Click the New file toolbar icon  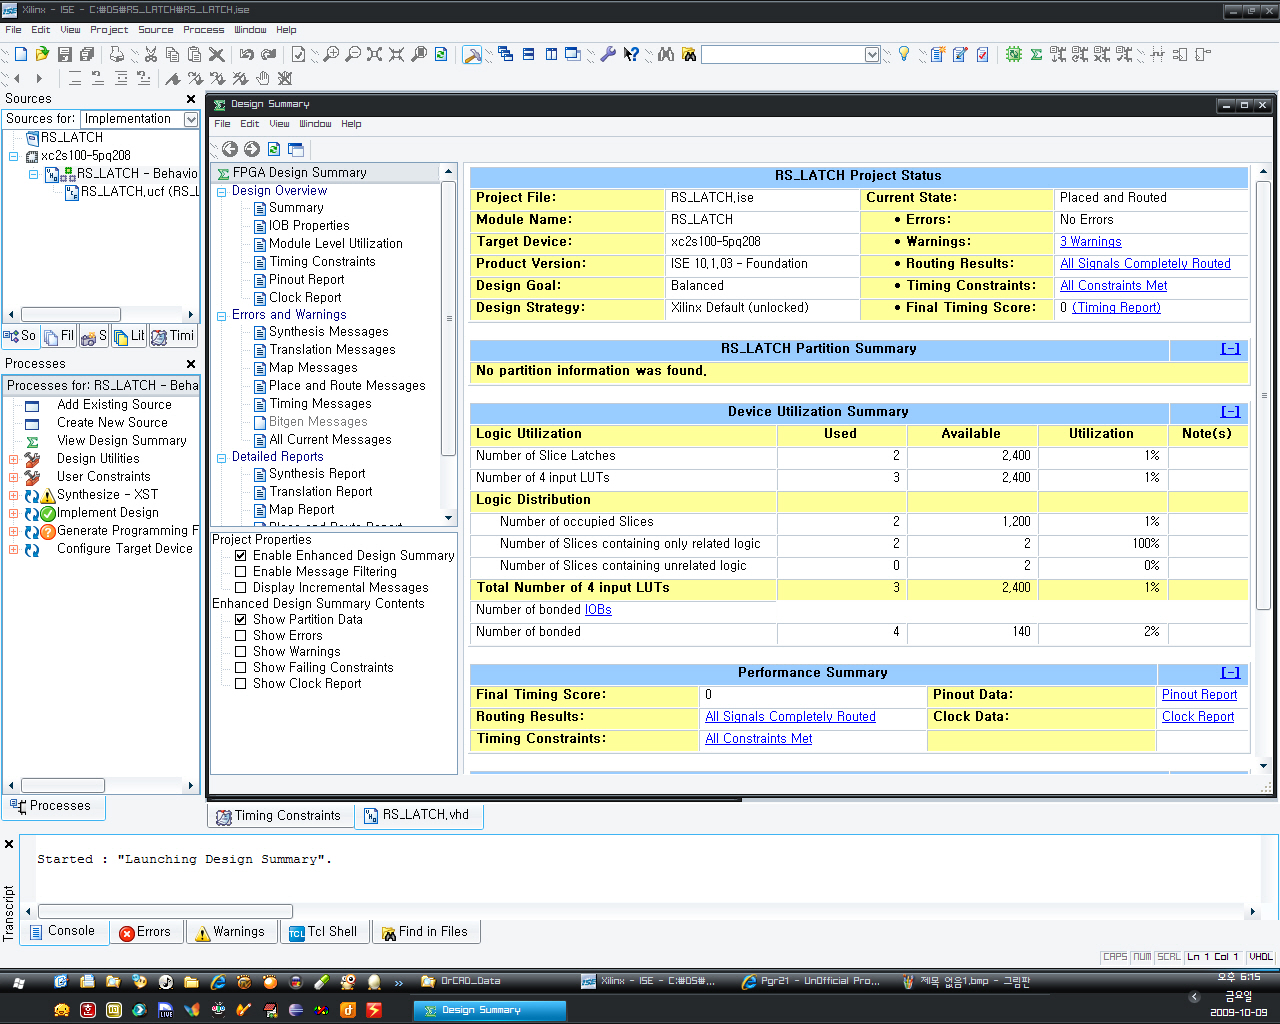(x=20, y=54)
